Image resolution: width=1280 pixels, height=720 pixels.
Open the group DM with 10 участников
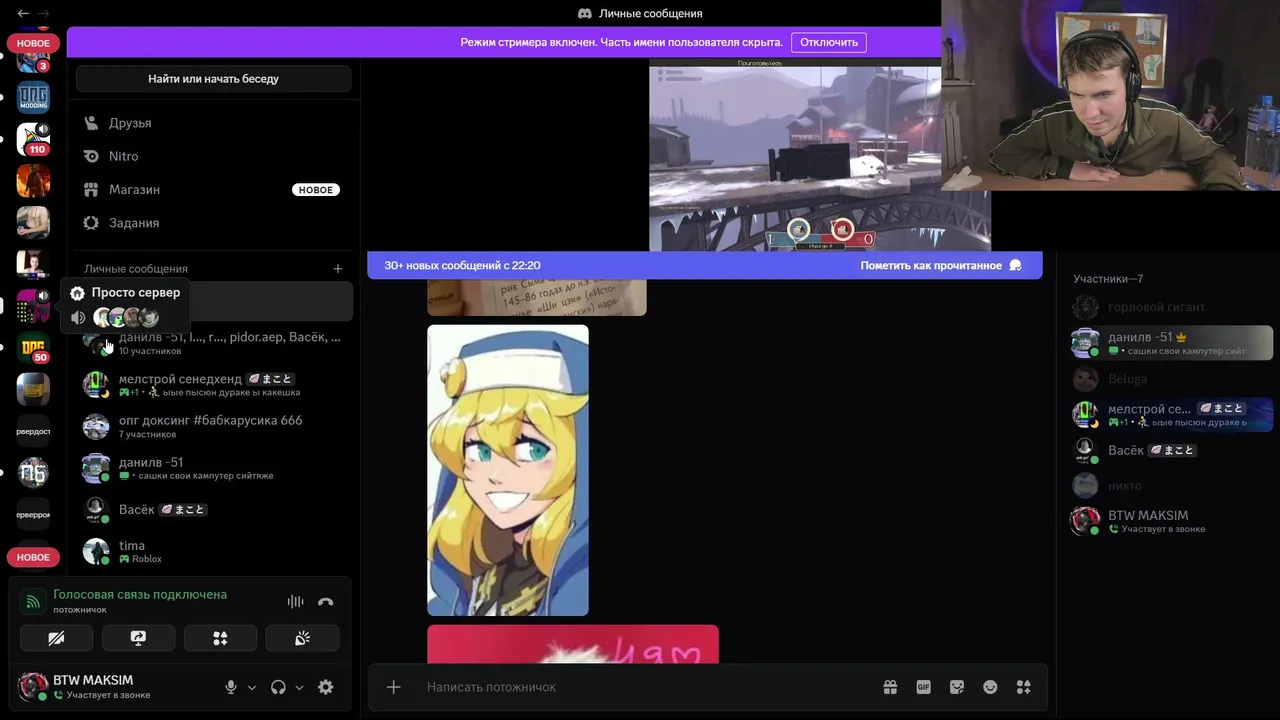(214, 343)
